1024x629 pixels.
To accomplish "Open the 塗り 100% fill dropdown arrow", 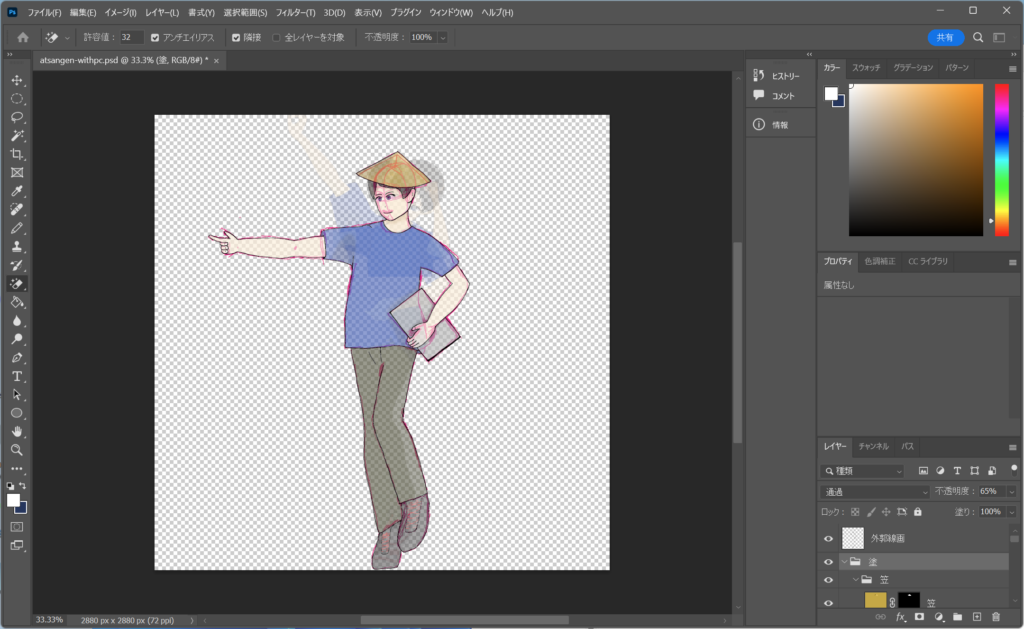I will (1012, 512).
